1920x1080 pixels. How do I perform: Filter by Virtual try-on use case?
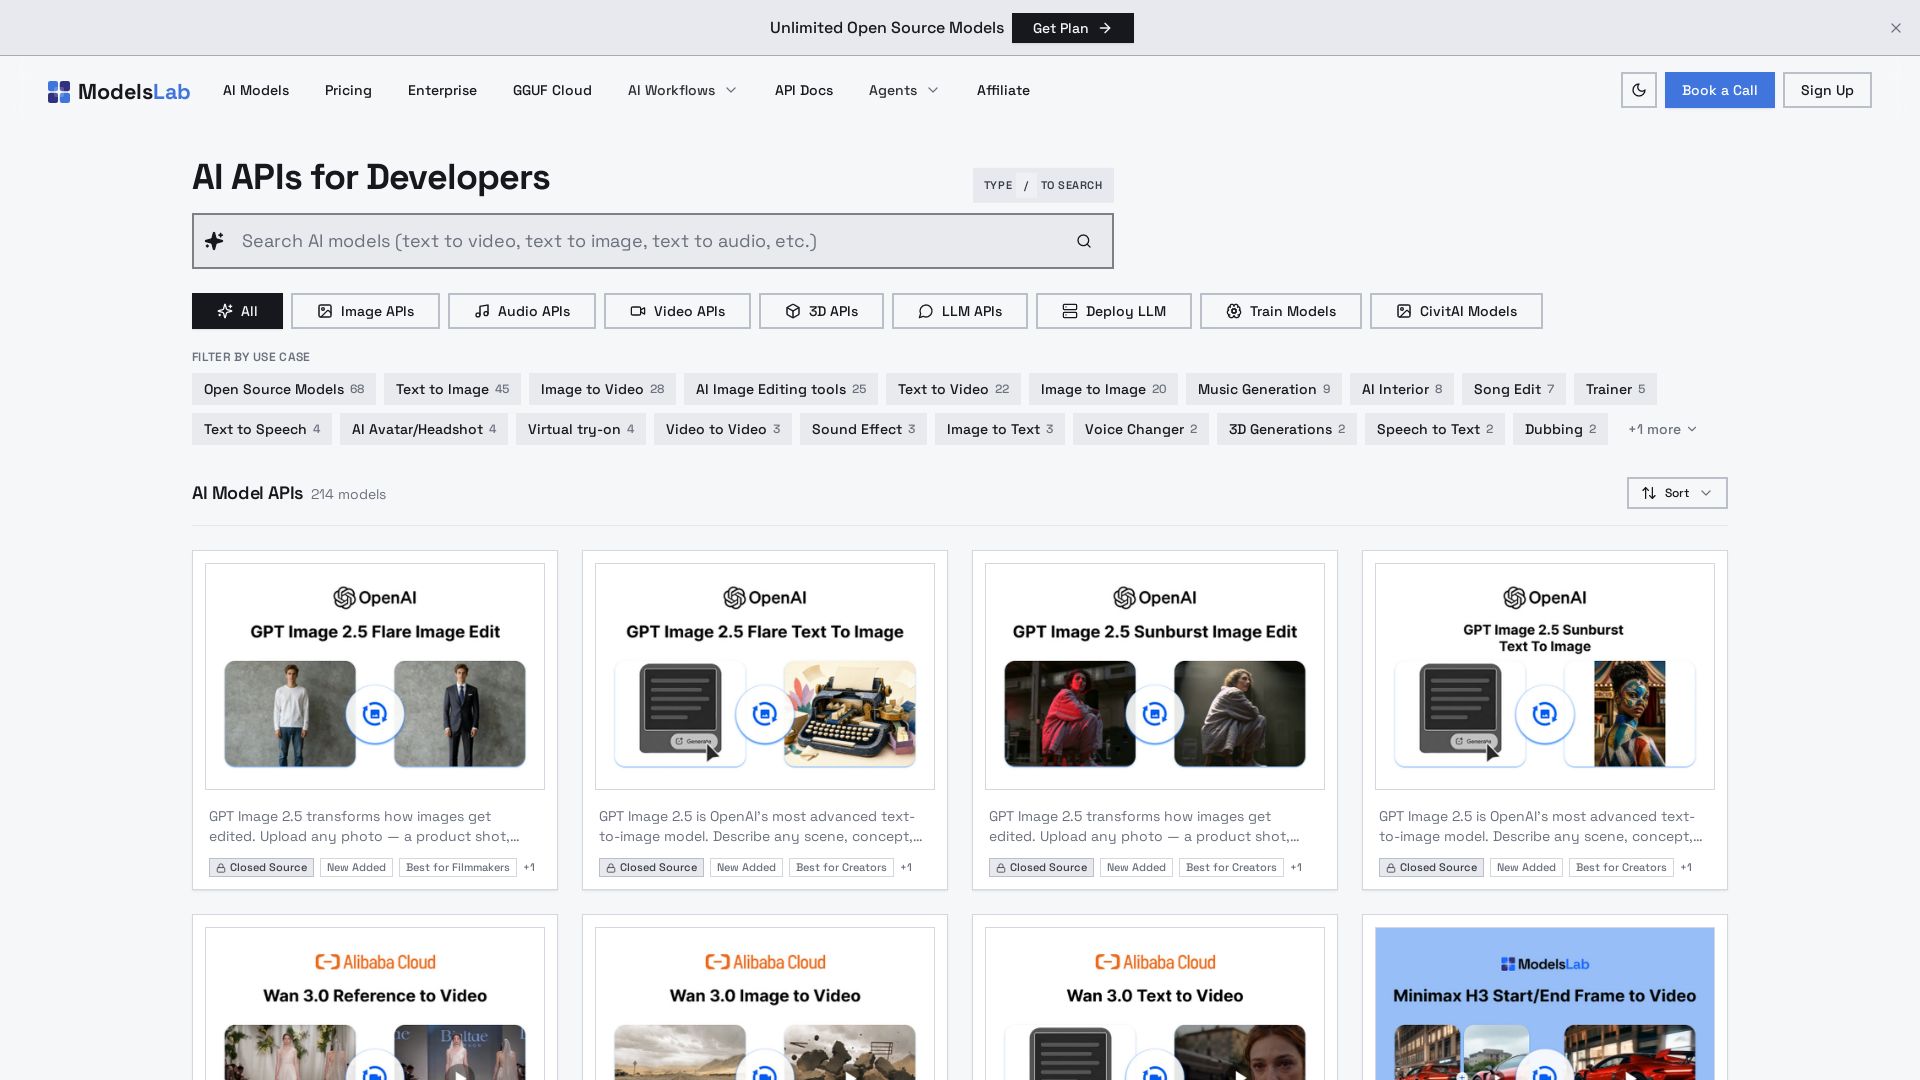tap(581, 429)
